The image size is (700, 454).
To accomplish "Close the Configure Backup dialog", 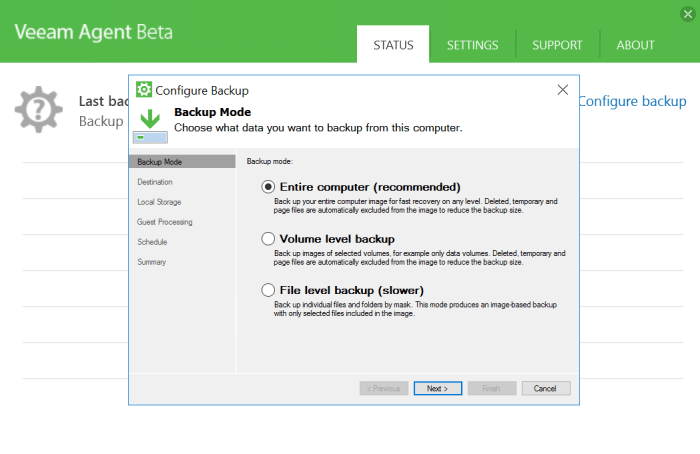I will (x=562, y=90).
